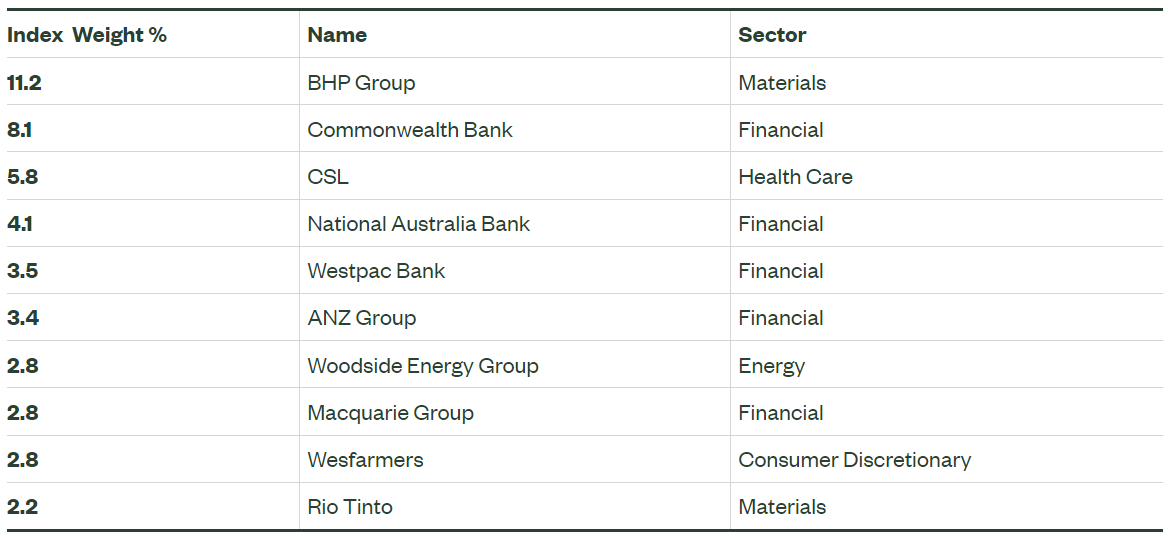The height and width of the screenshot is (537, 1171).
Task: Click the Woodside Energy Group cell
Action: [423, 366]
